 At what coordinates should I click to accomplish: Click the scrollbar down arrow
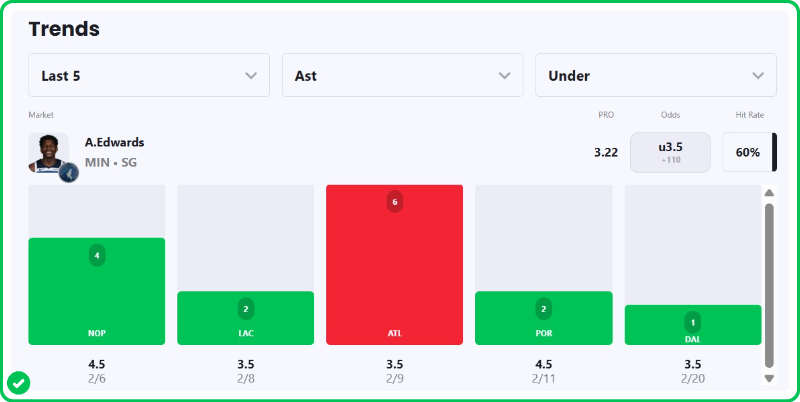(769, 378)
